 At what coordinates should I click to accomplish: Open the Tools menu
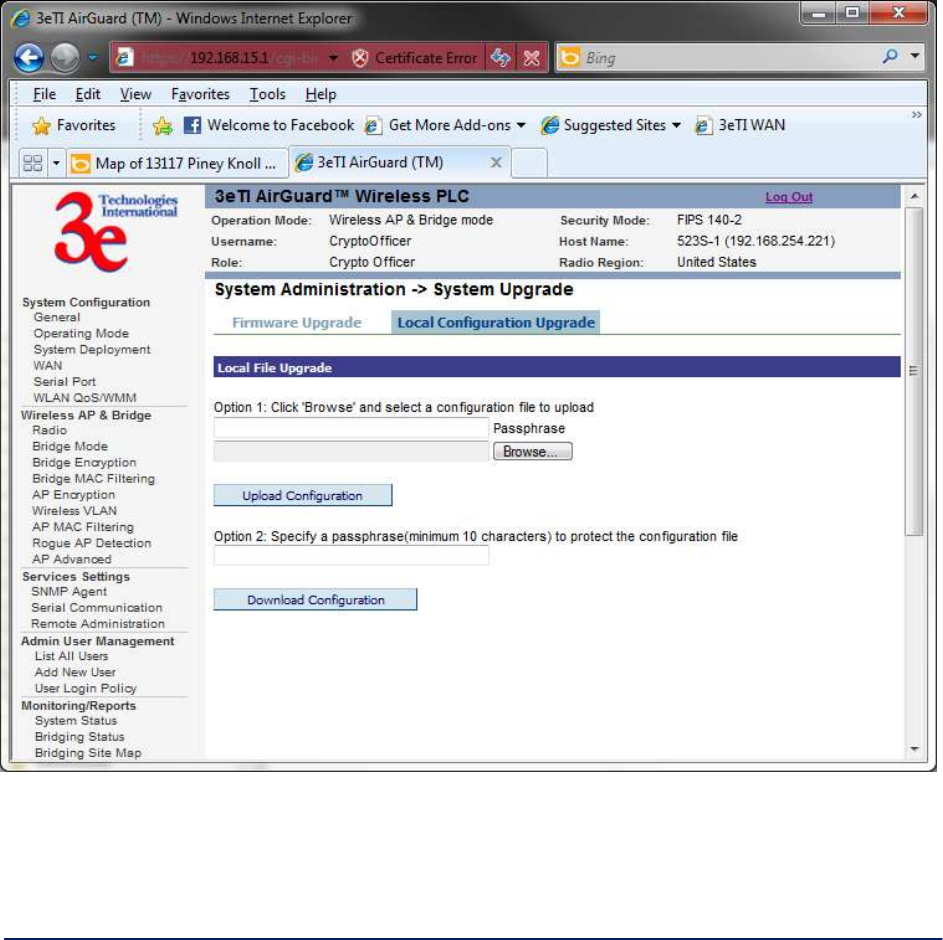click(x=267, y=94)
